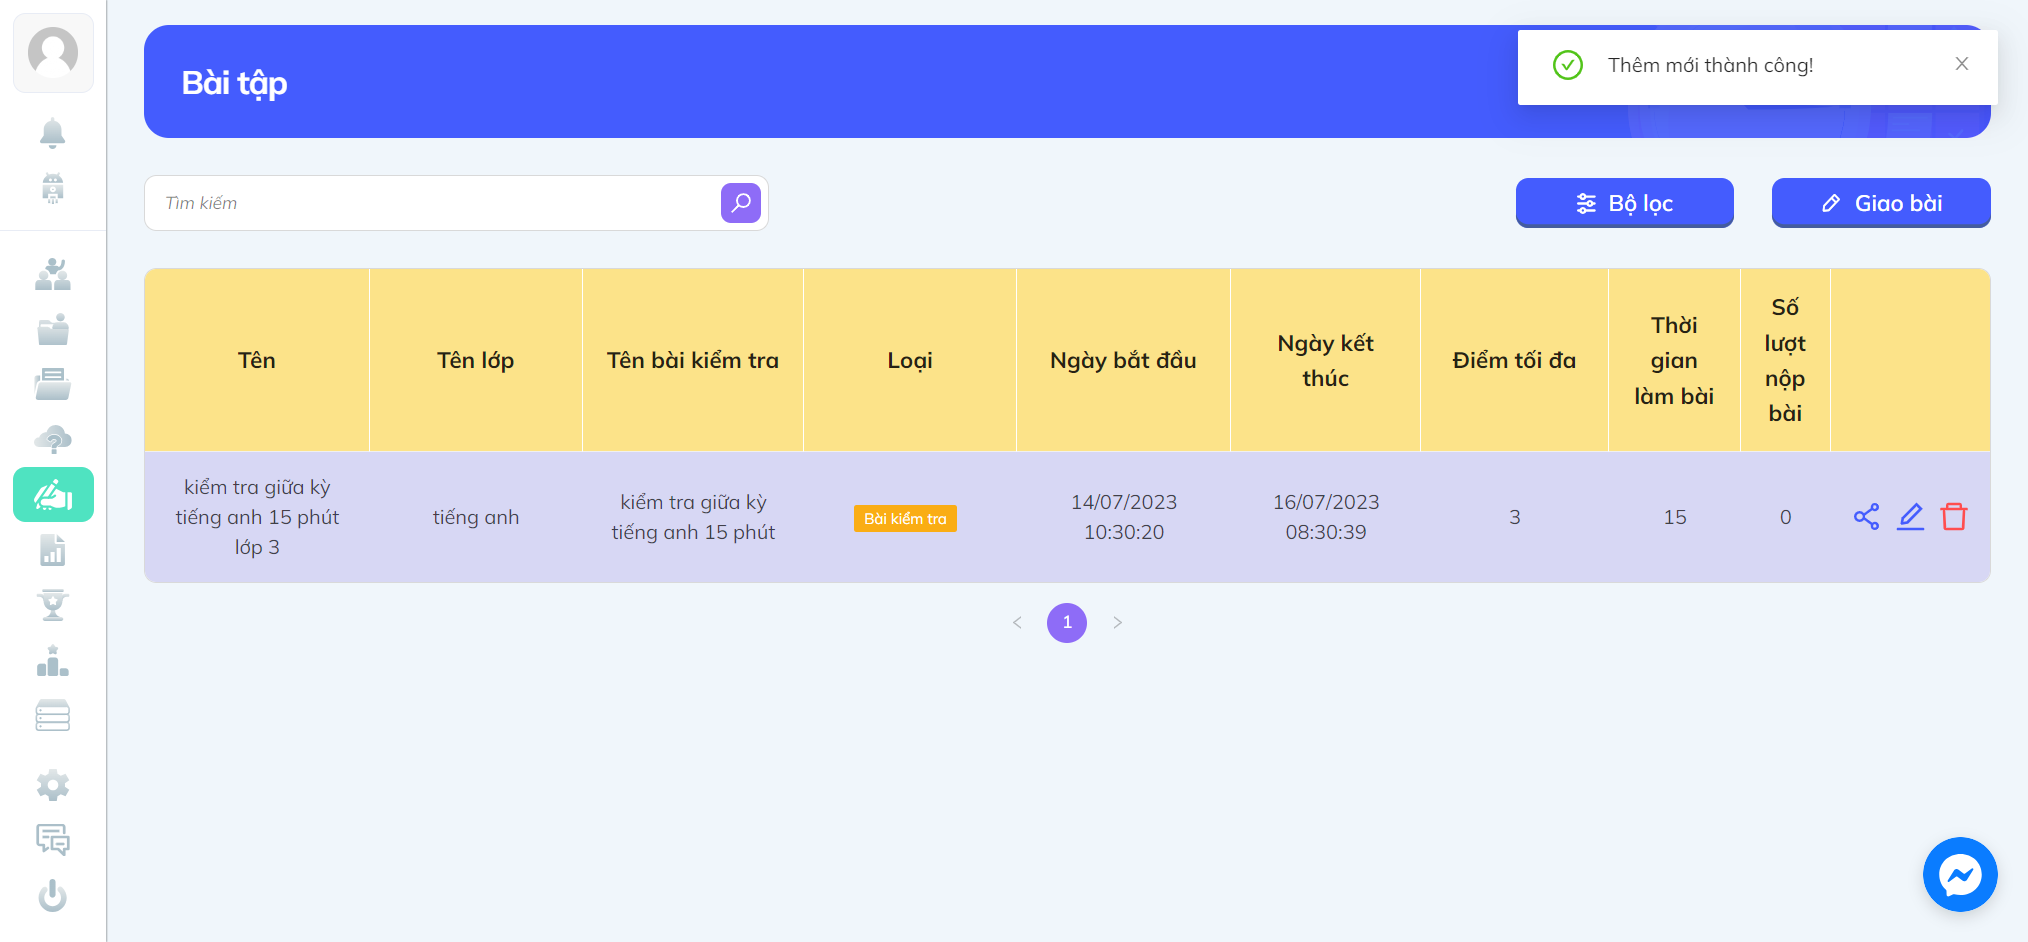Open the cloud upload sidebar icon
2028x942 pixels.
click(x=53, y=439)
